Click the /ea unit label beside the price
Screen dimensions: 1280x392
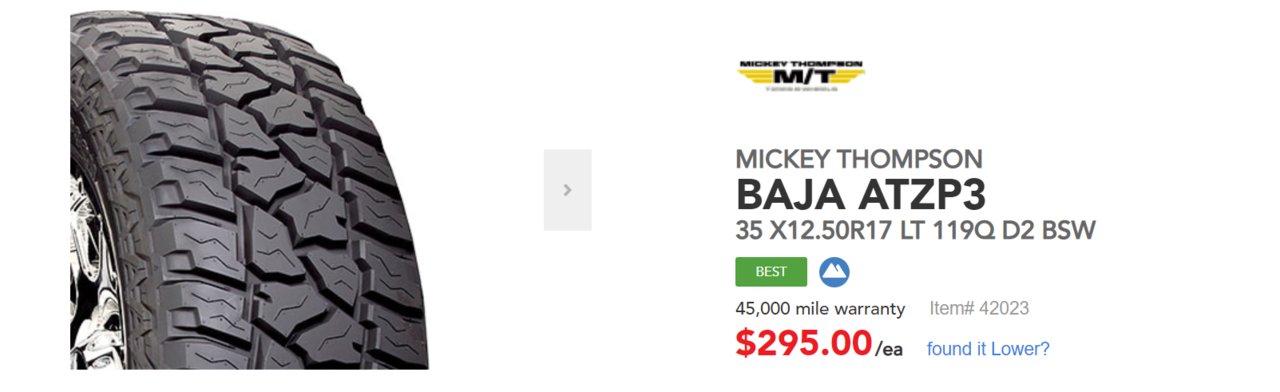[x=889, y=349]
